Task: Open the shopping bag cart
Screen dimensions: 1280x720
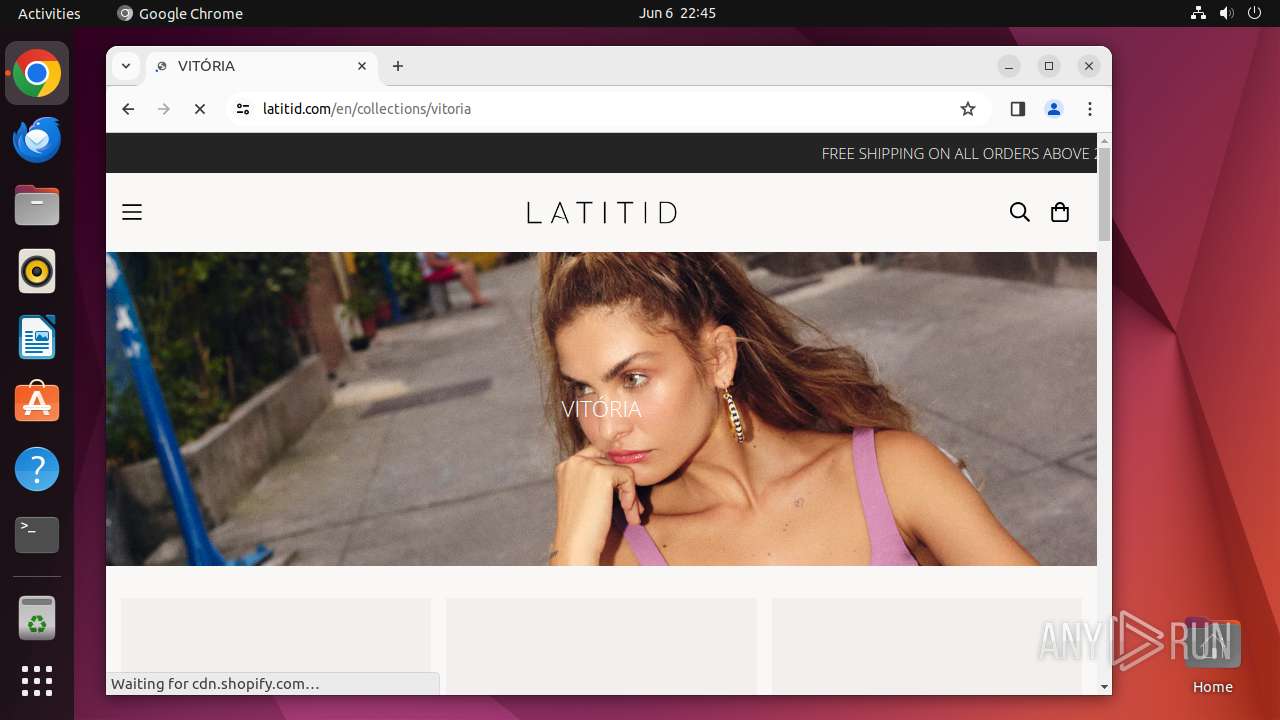Action: [1060, 212]
